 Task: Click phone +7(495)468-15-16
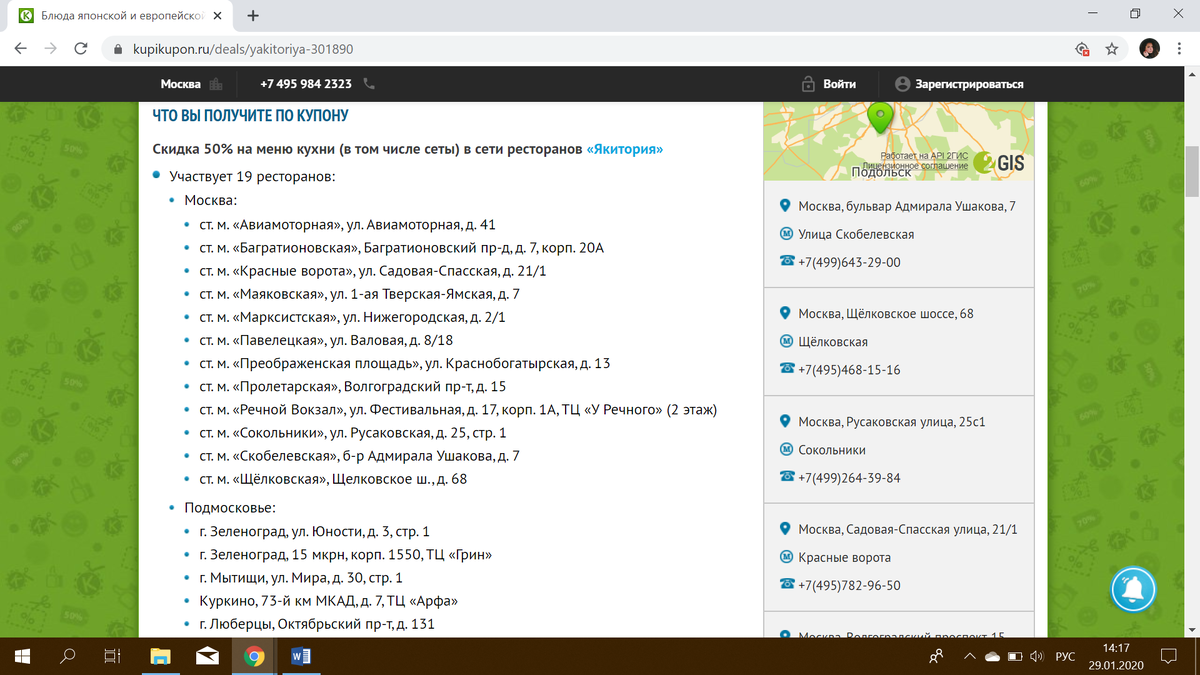pos(849,370)
